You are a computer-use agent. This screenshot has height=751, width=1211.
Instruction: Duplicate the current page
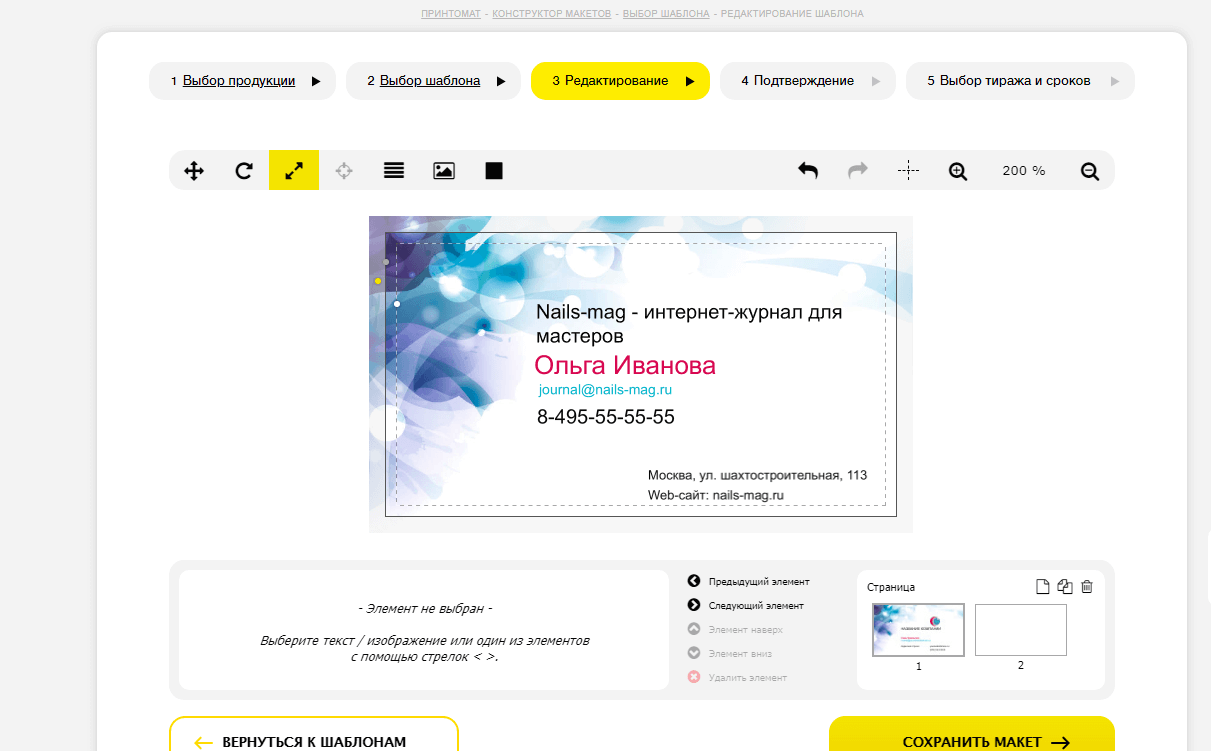[x=1065, y=587]
